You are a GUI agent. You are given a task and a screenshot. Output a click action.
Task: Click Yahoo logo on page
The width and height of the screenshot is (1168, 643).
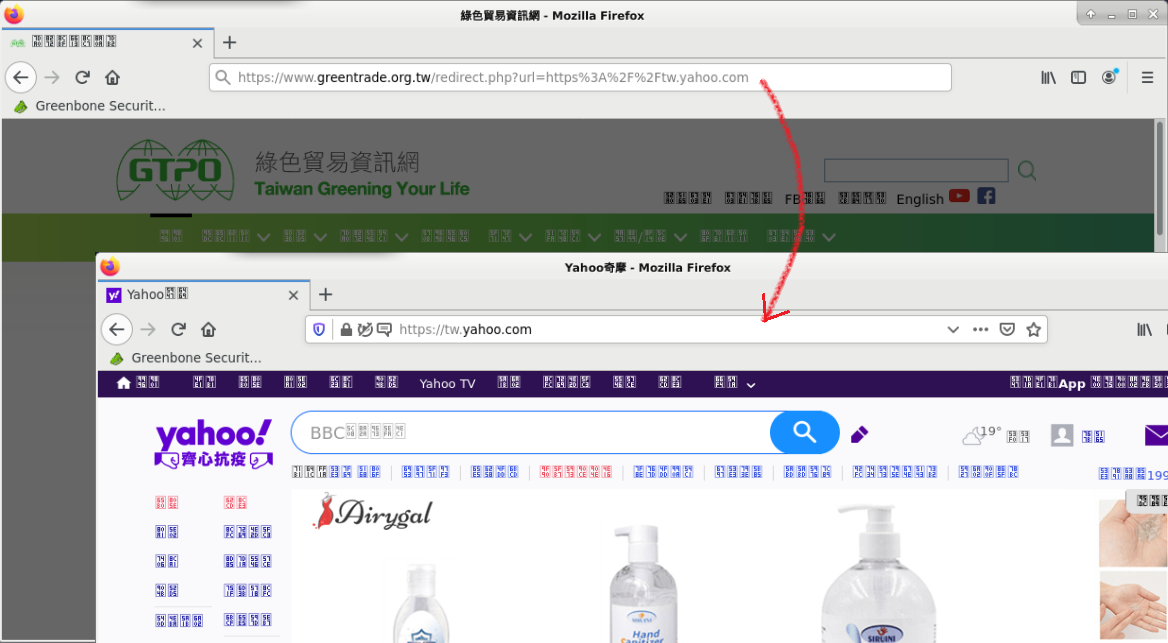tap(214, 443)
